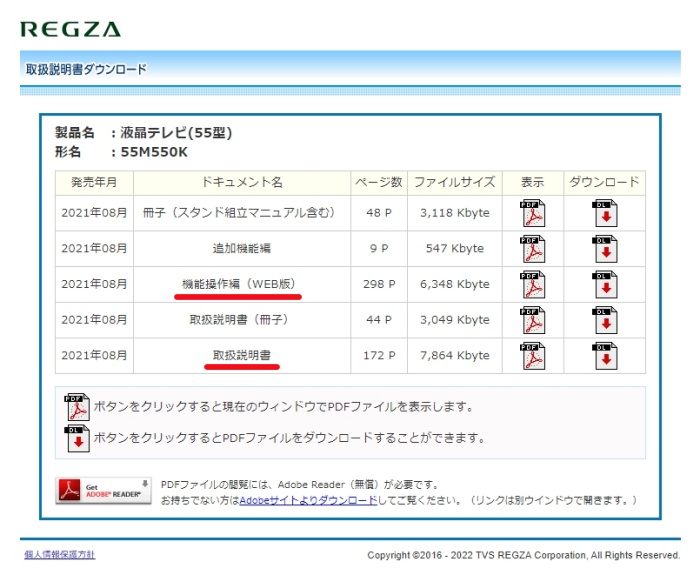Click the 液晶テレビ(55型) product name

tap(176, 133)
